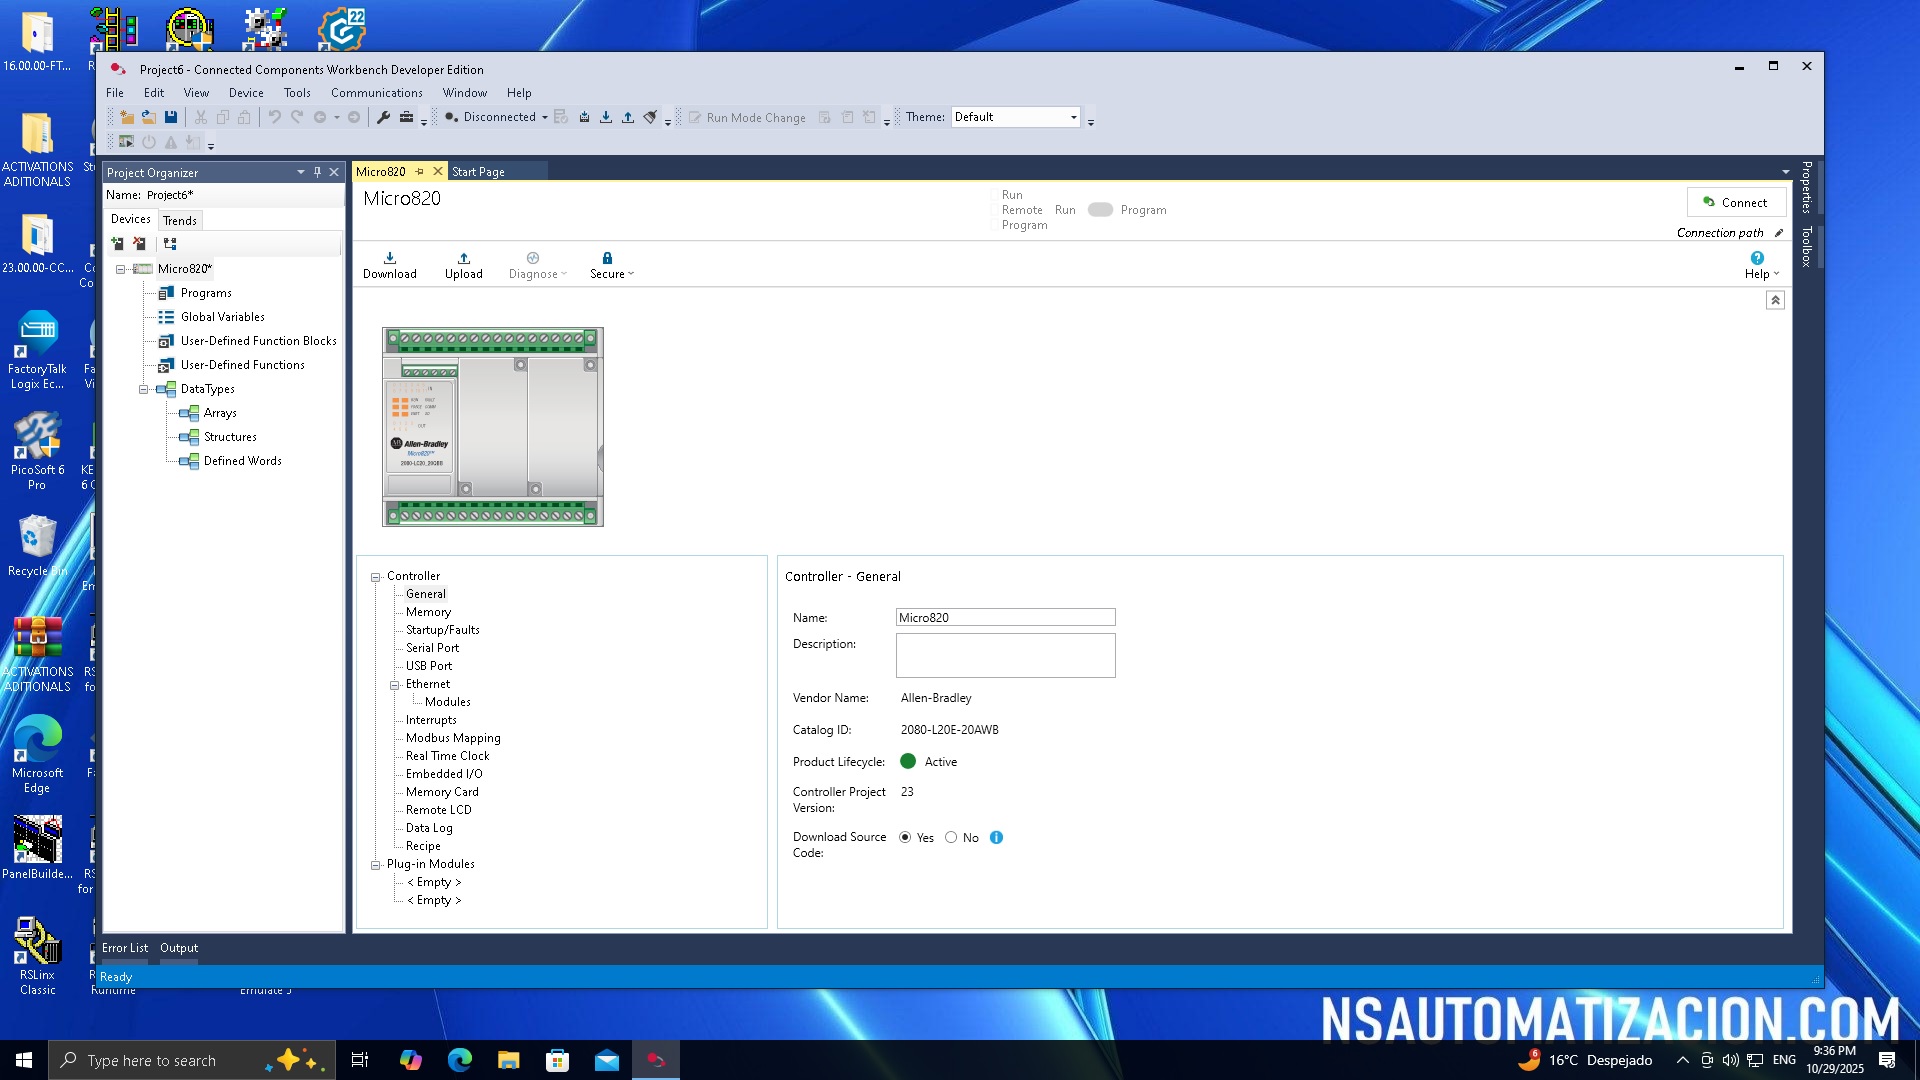The height and width of the screenshot is (1080, 1920).
Task: Click inside the Description text field
Action: pos(1005,655)
